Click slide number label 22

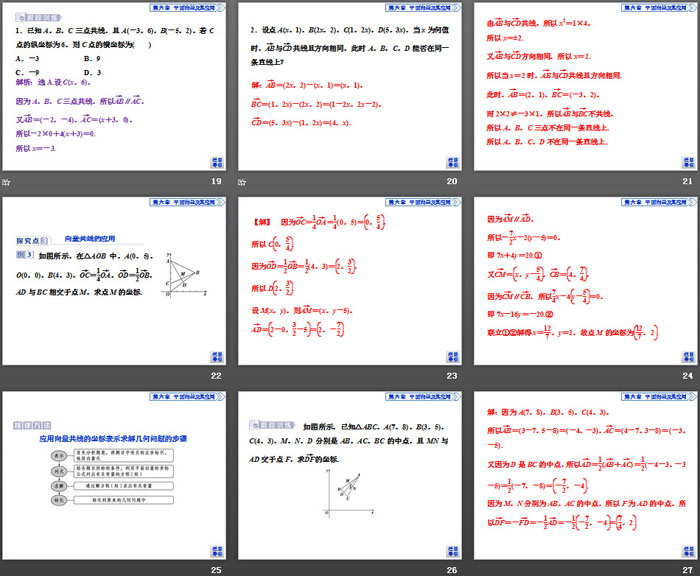[x=216, y=376]
